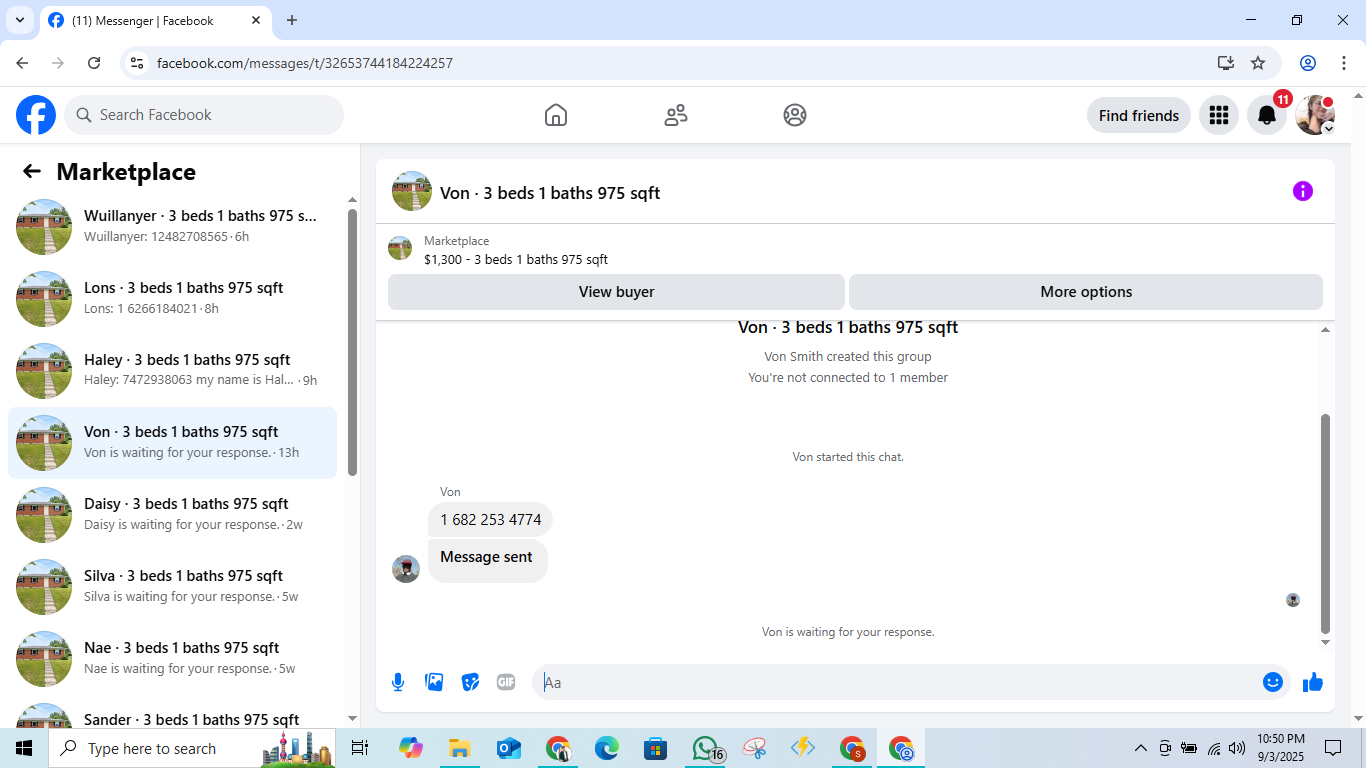Viewport: 1366px width, 768px height.
Task: Open the taskbar clock and date
Action: click(x=1281, y=748)
